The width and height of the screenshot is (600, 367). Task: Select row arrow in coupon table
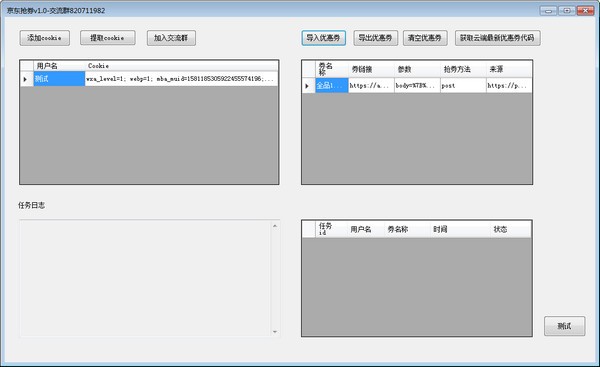coord(308,86)
